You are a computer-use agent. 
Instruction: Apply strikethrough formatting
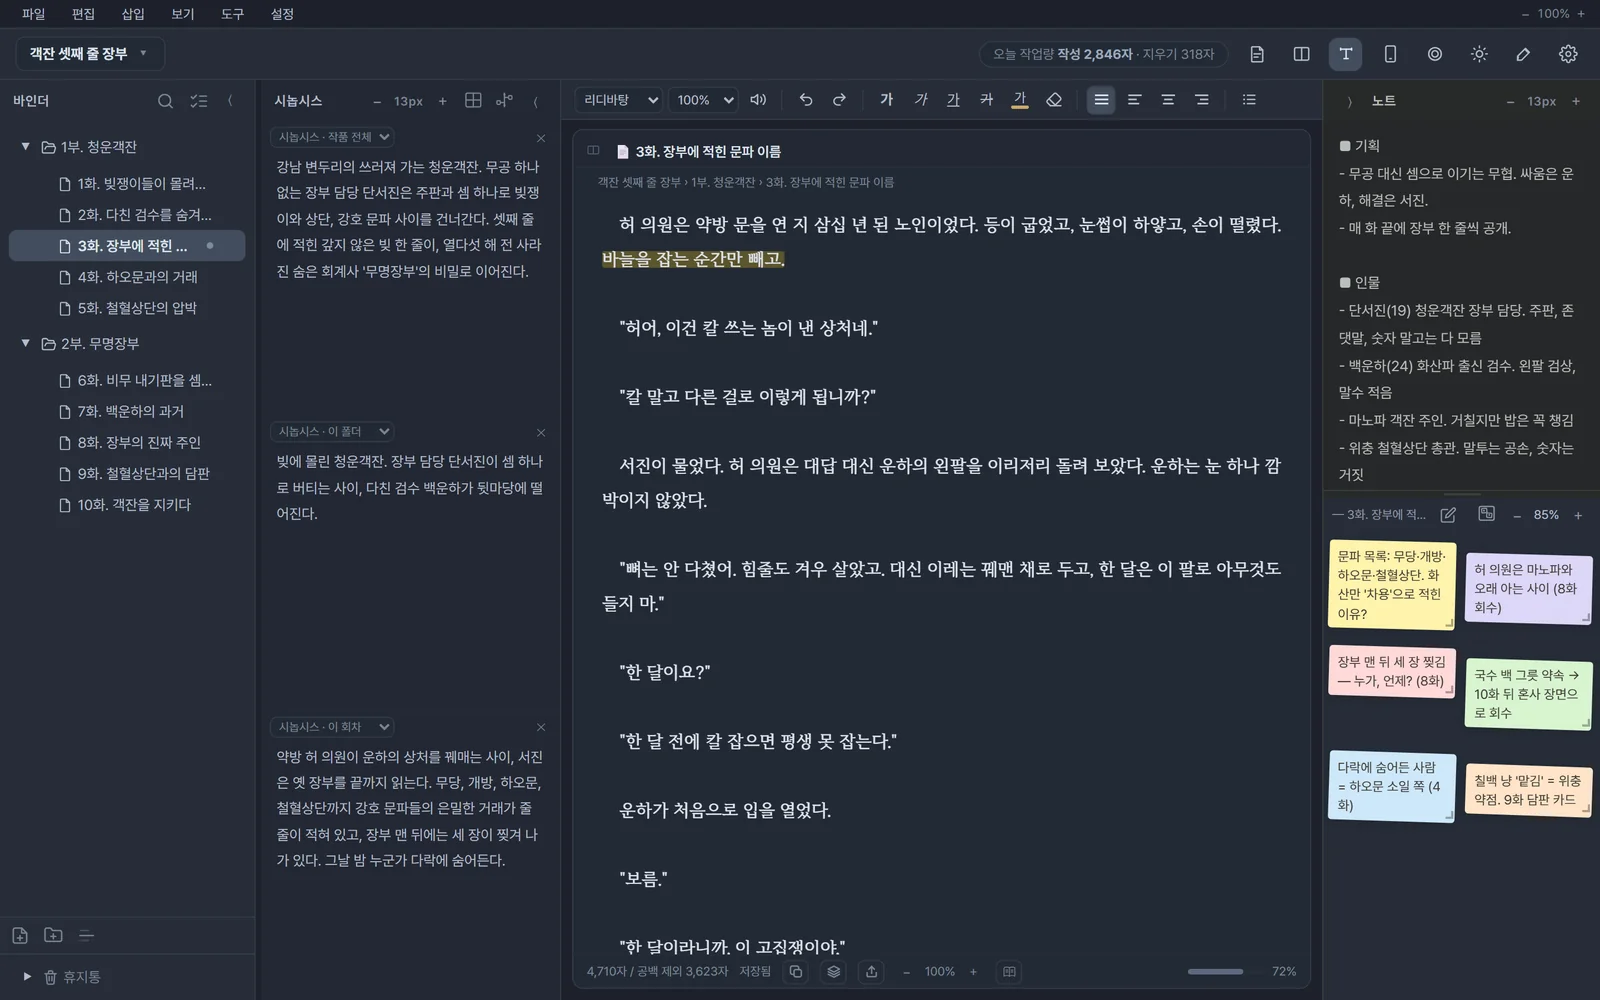click(x=986, y=100)
